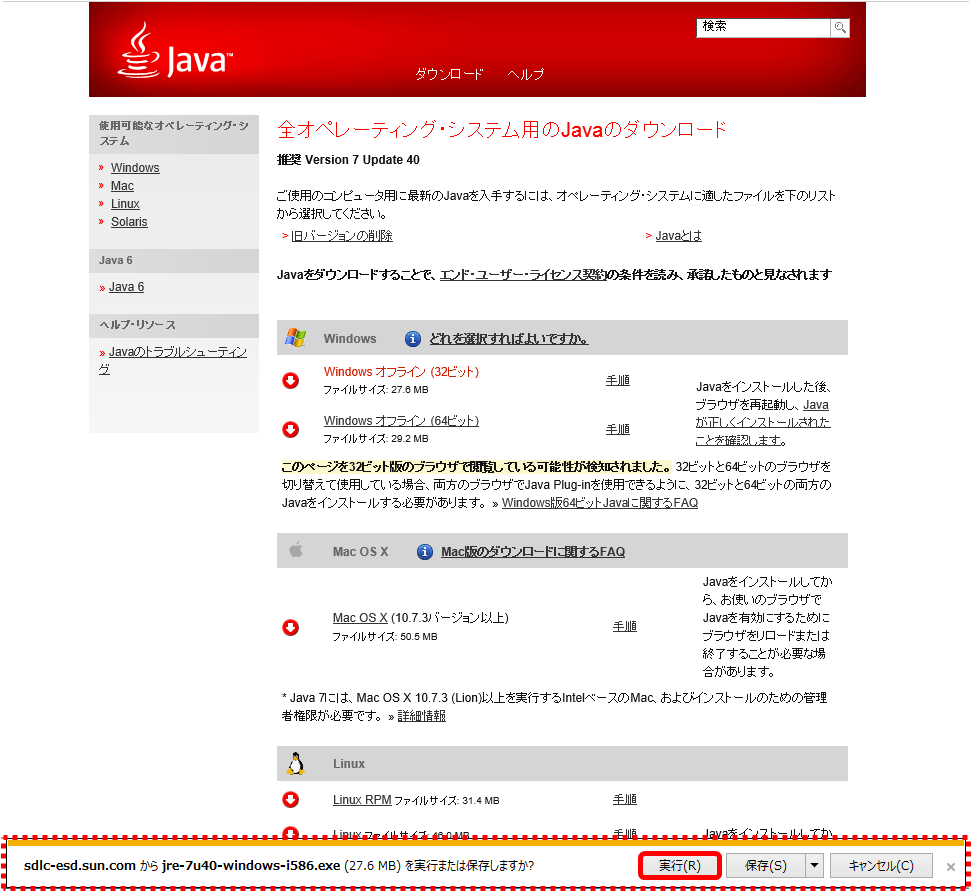Click the search magnifier icon
This screenshot has height=892, width=972.
[840, 27]
